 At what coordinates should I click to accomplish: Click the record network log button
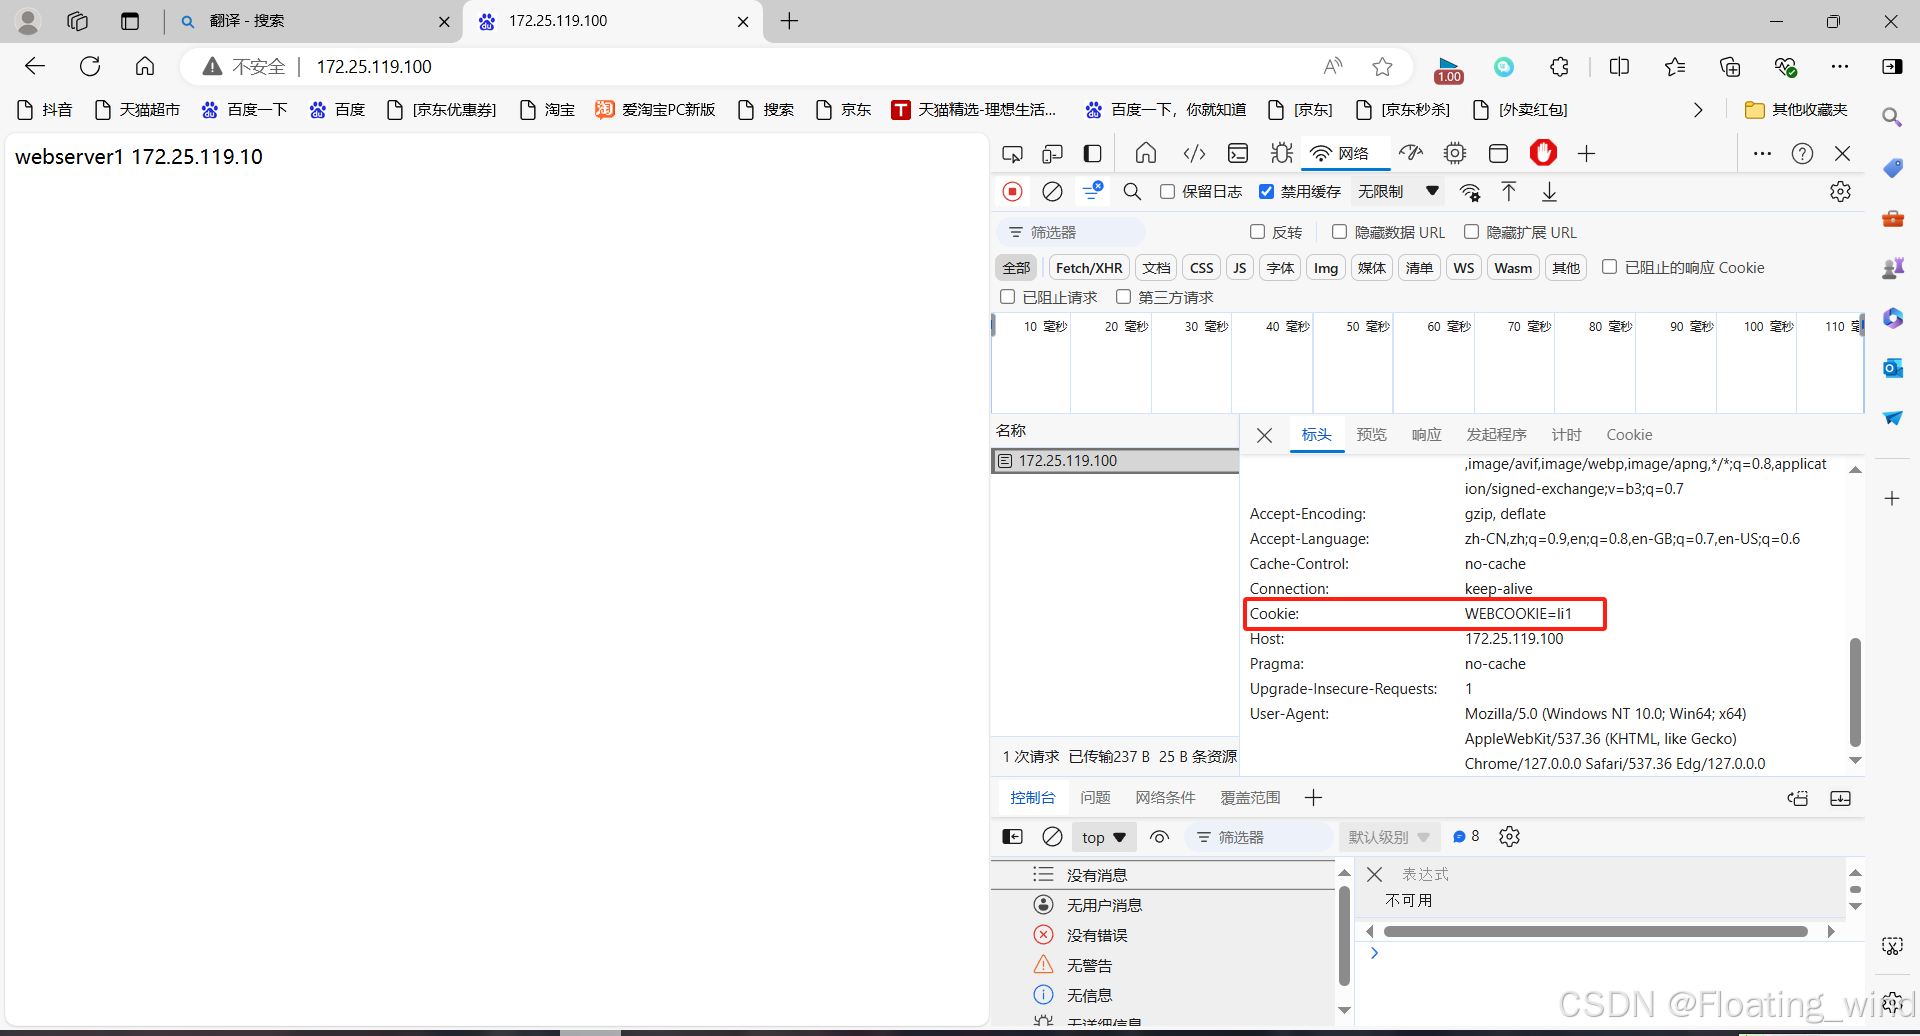[1012, 192]
